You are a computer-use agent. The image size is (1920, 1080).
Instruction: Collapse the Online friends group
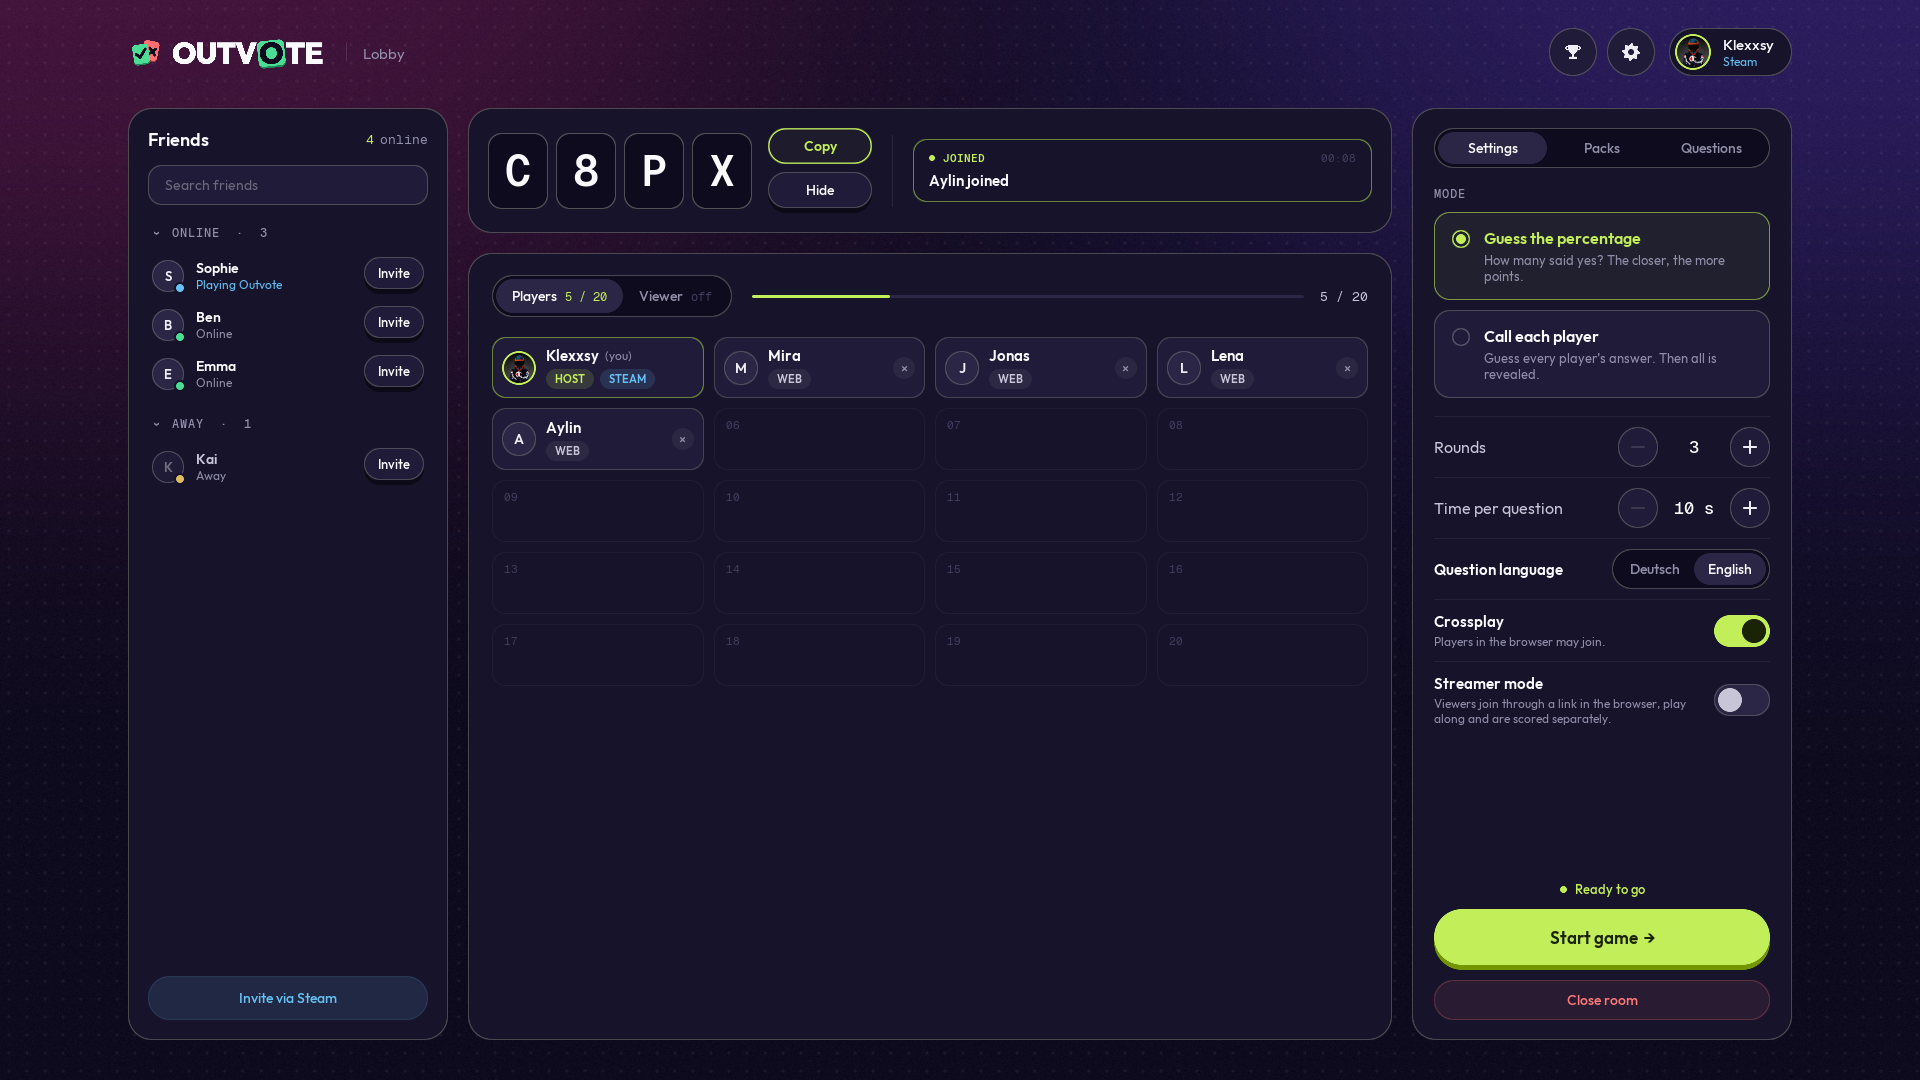pyautogui.click(x=209, y=233)
